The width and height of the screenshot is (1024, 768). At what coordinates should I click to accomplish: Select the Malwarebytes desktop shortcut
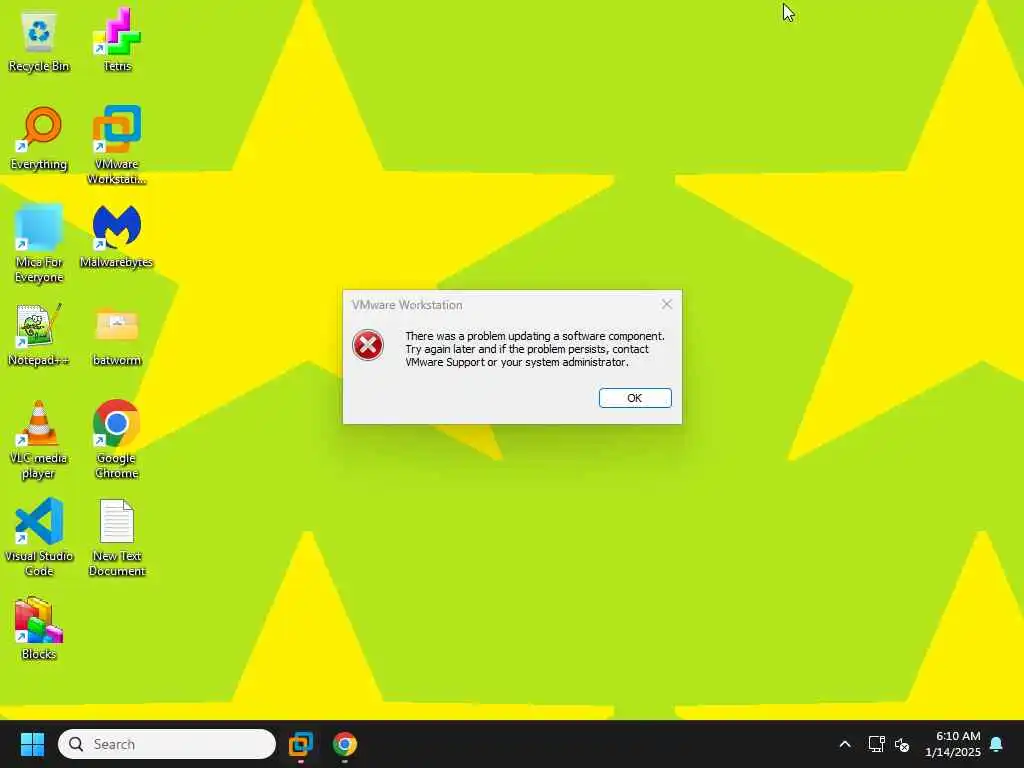coord(117,236)
